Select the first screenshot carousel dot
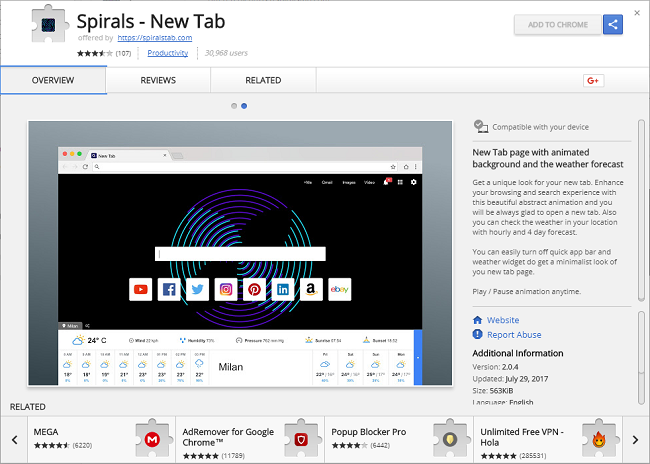 click(234, 105)
